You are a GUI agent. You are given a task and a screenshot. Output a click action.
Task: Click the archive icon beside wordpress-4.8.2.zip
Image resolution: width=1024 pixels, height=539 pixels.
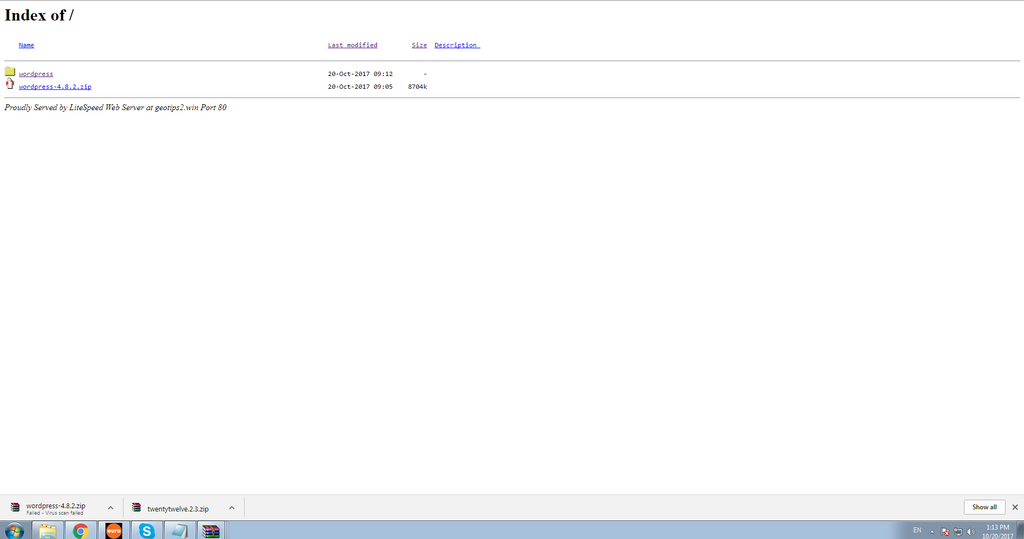[10, 84]
